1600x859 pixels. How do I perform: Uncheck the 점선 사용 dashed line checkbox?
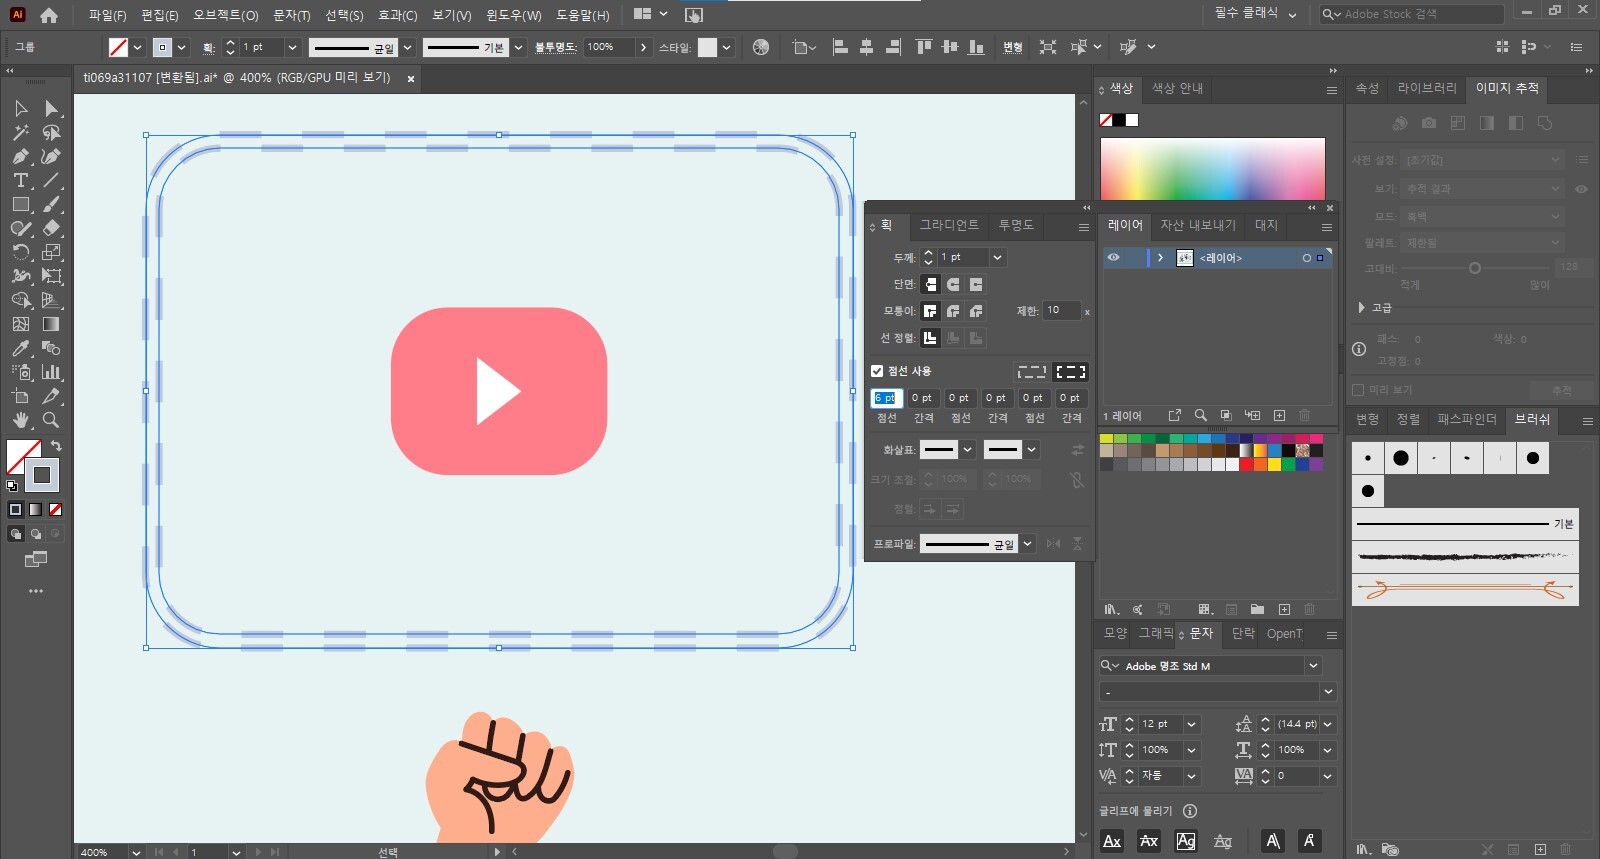point(877,371)
